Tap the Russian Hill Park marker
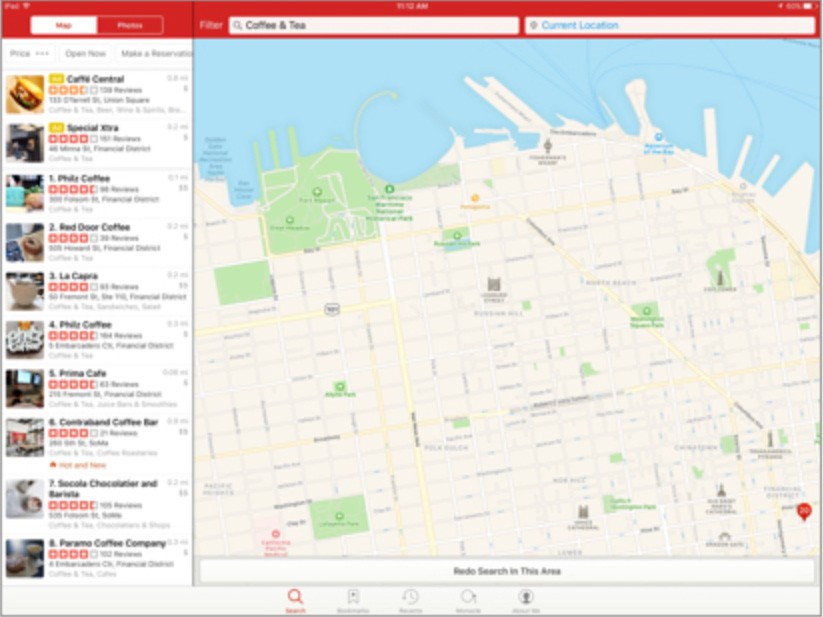The height and width of the screenshot is (617, 823). (x=457, y=236)
